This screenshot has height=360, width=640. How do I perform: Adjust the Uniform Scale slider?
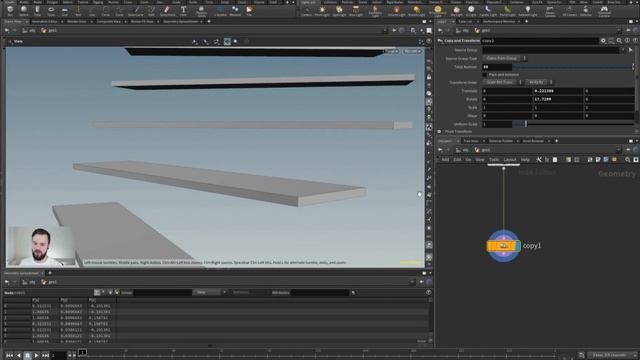point(573,124)
